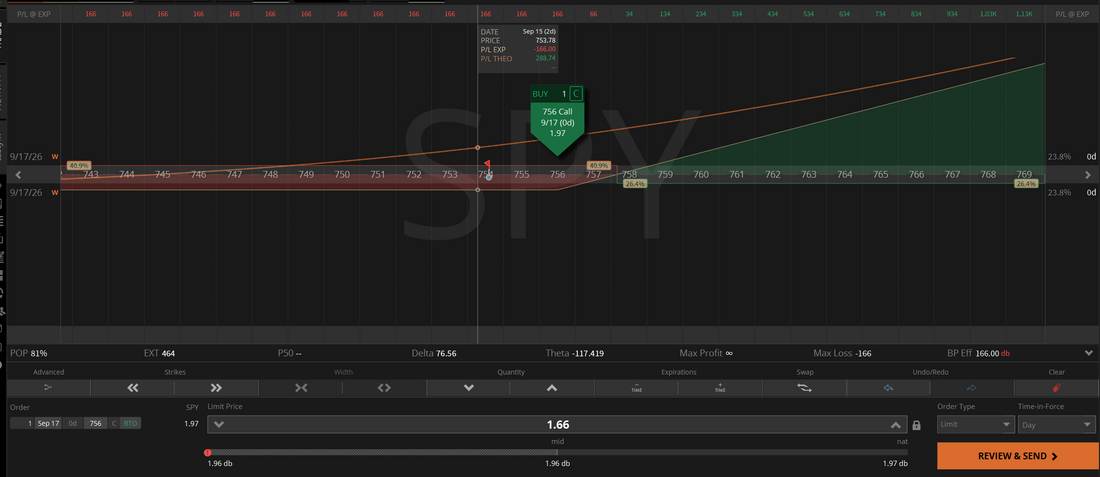Toggle the BTO action on order leg
Screen dimensions: 1100x477
[x=130, y=424]
